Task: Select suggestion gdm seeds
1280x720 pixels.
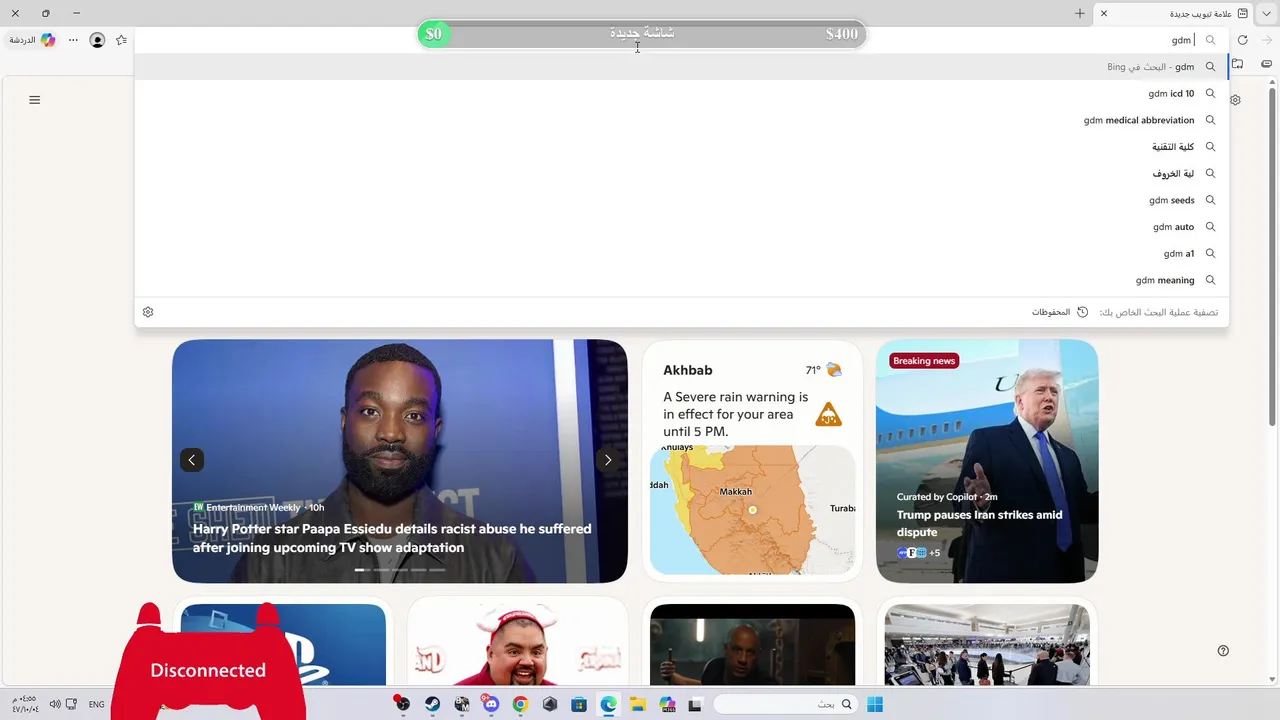Action: point(681,200)
